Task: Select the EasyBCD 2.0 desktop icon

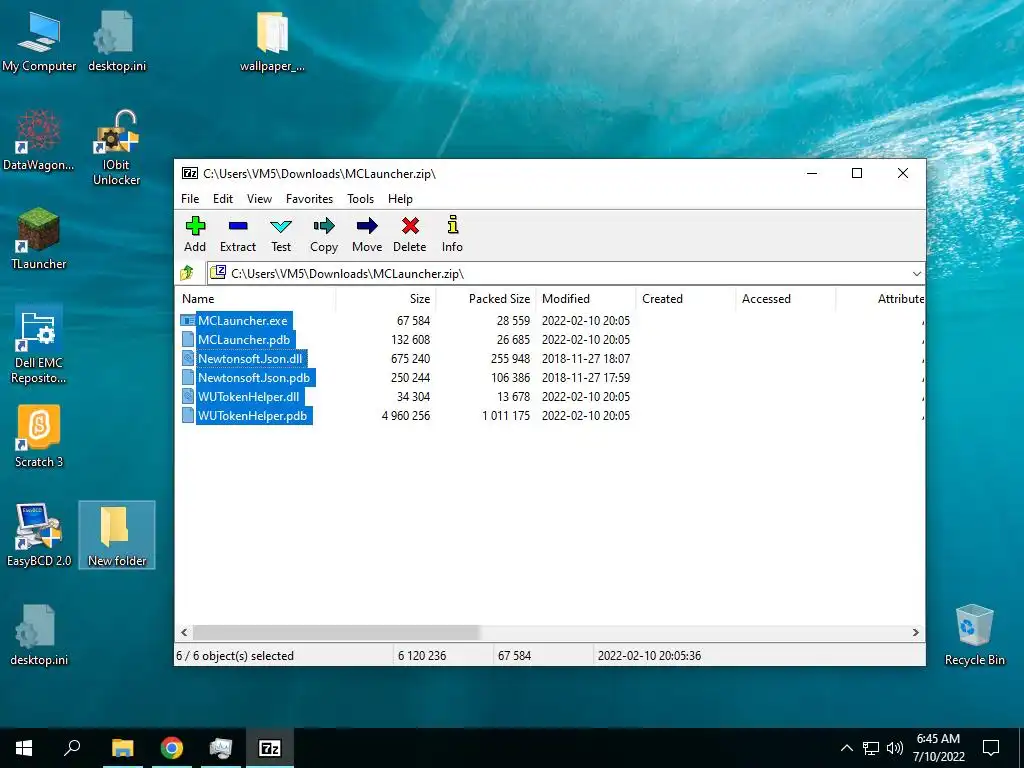Action: (x=39, y=535)
